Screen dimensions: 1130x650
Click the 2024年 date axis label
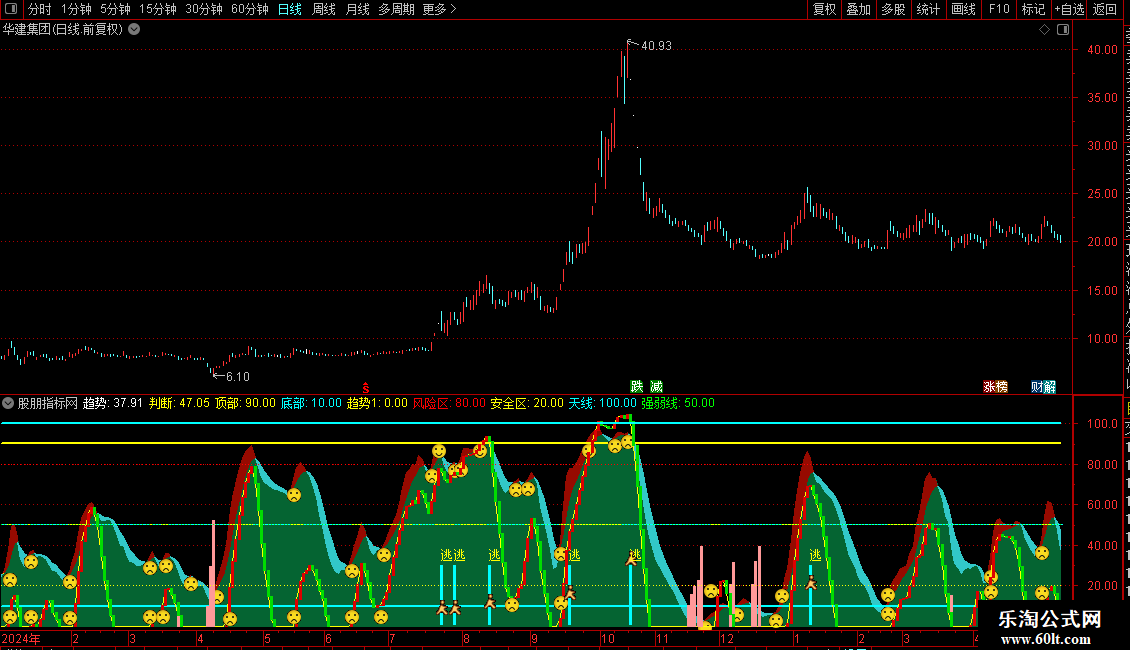click(x=21, y=638)
